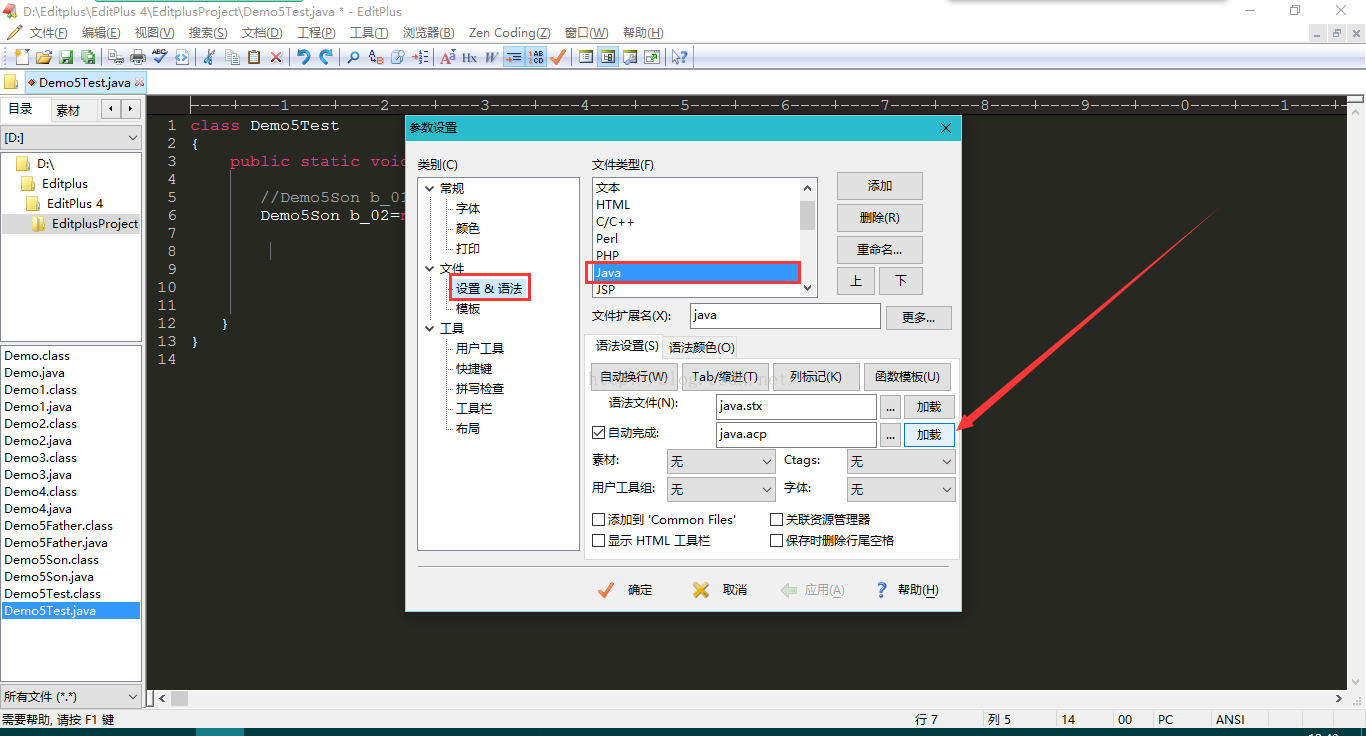Click the 函数模板(U) button
The height and width of the screenshot is (736, 1366).
pos(907,377)
